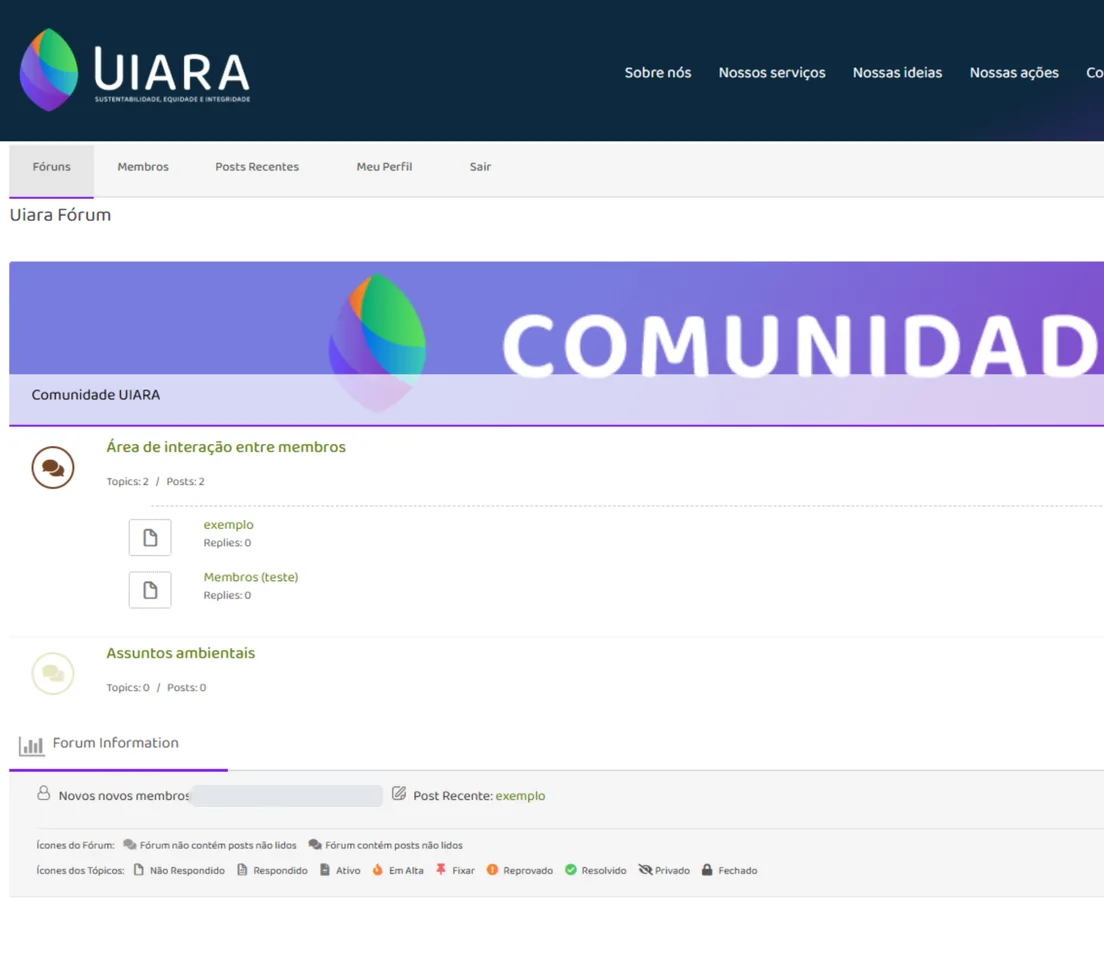Screen dimensions: 1104x956
Task: Click the 'Posts: 2' count text
Action: (x=185, y=482)
